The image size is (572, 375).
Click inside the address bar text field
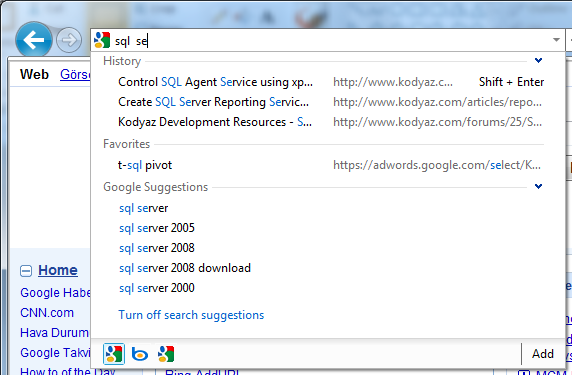[x=328, y=40]
